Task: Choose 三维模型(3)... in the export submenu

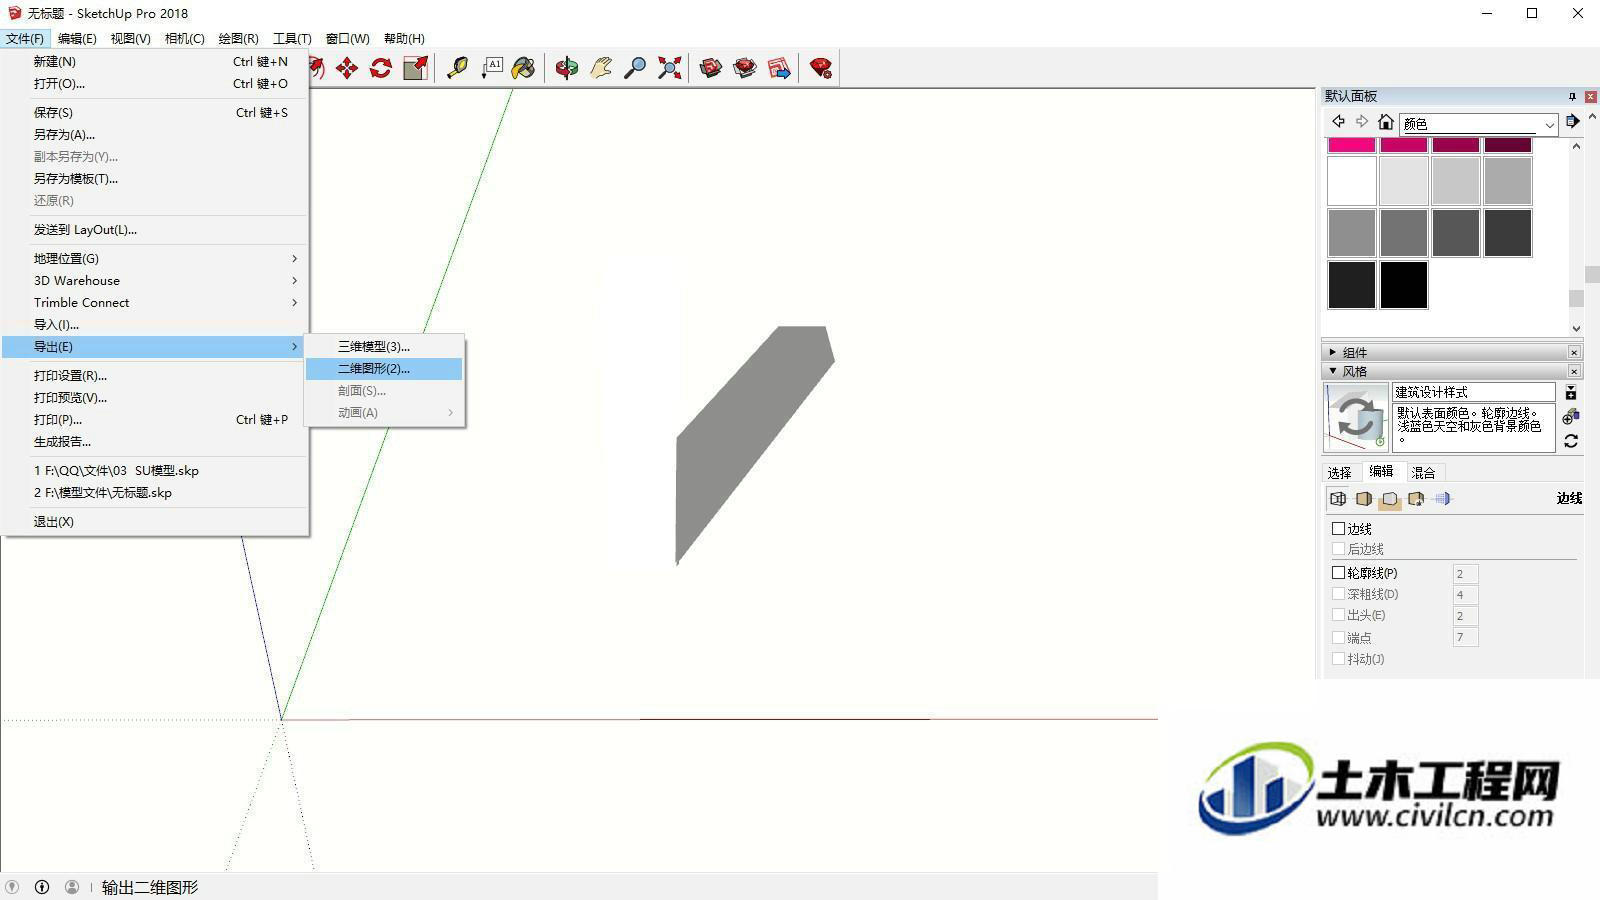Action: pyautogui.click(x=384, y=346)
